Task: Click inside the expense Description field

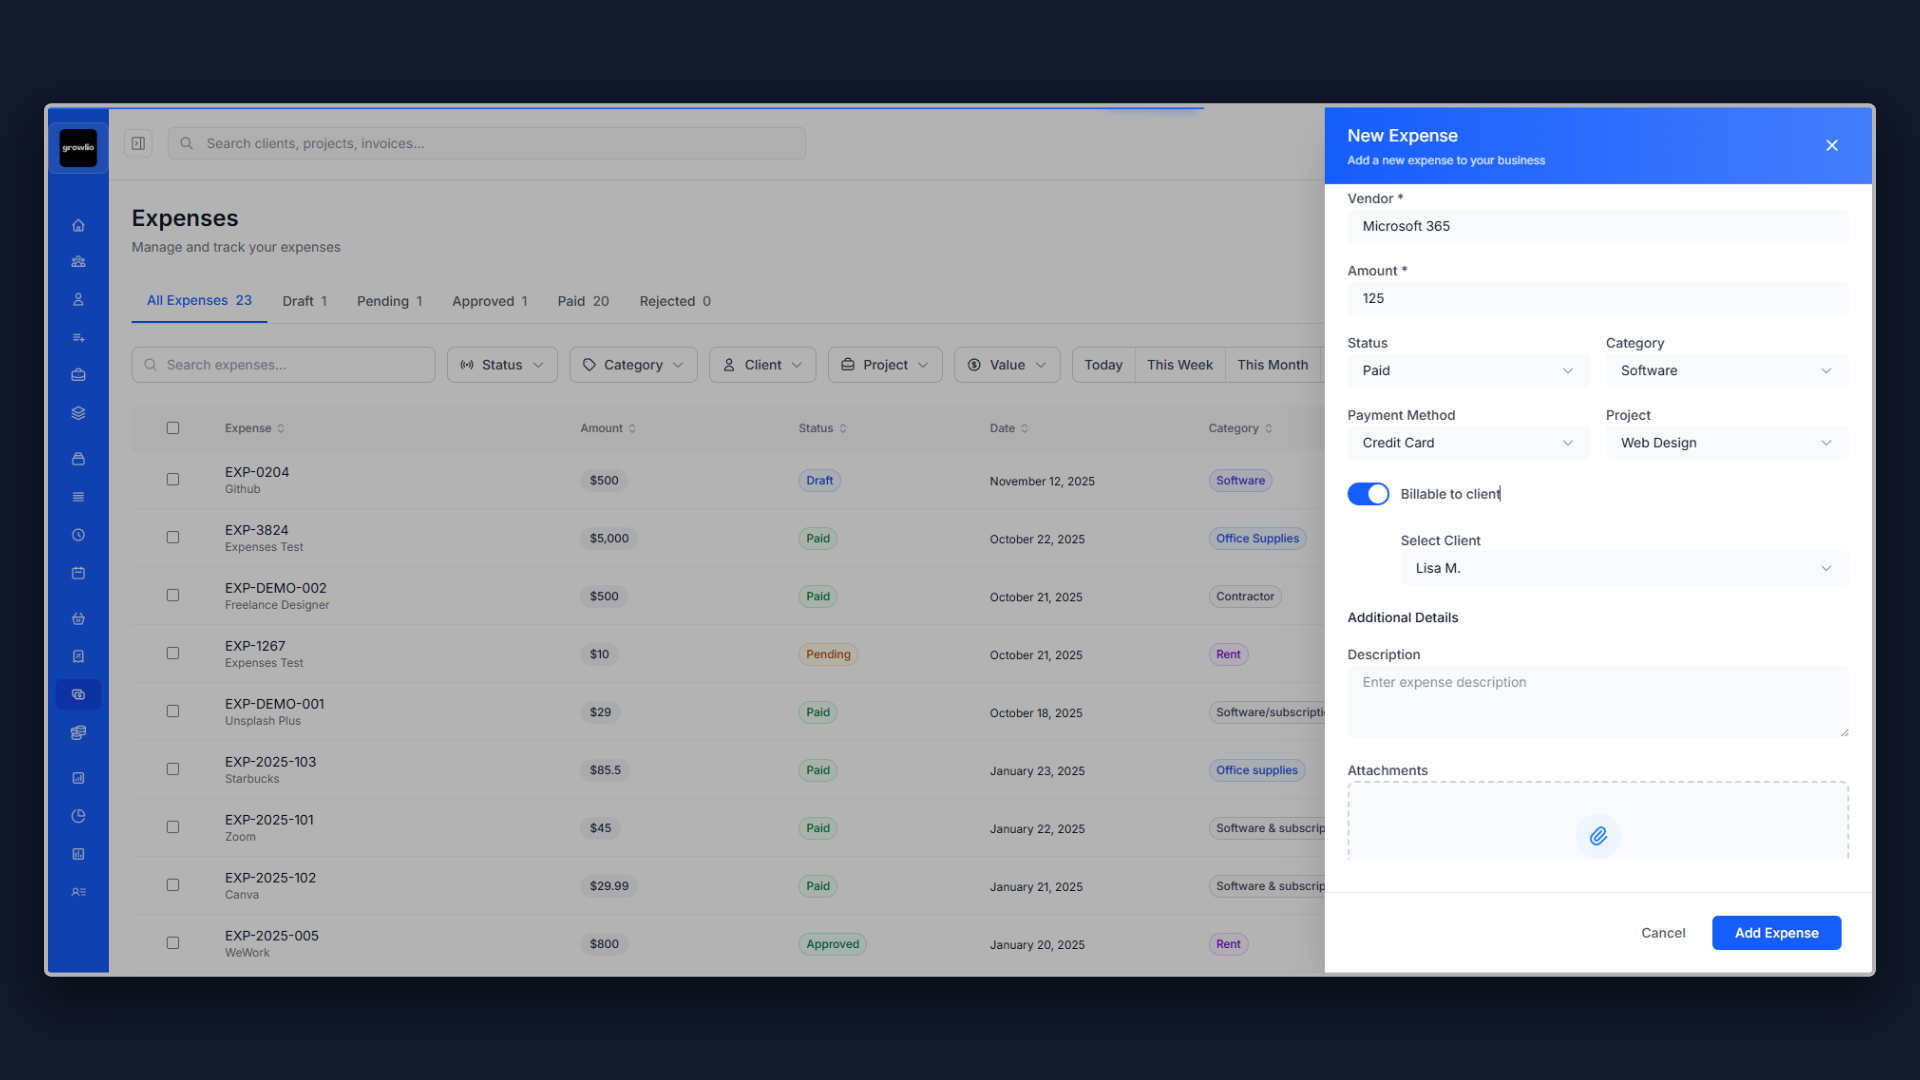Action: [1597, 700]
